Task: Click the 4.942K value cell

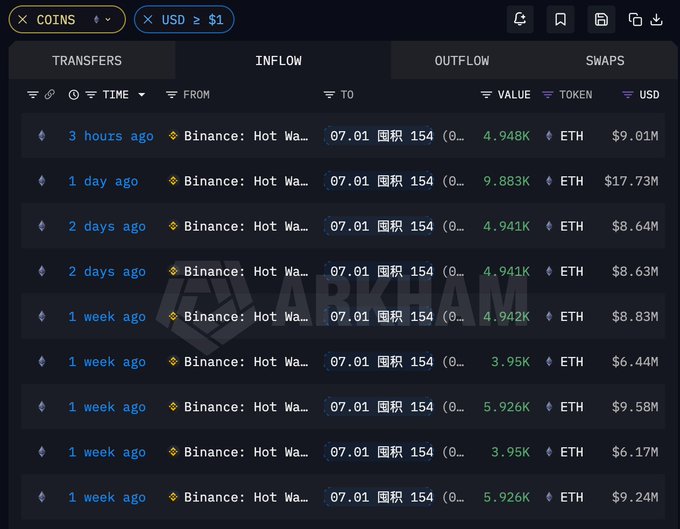Action: [507, 317]
